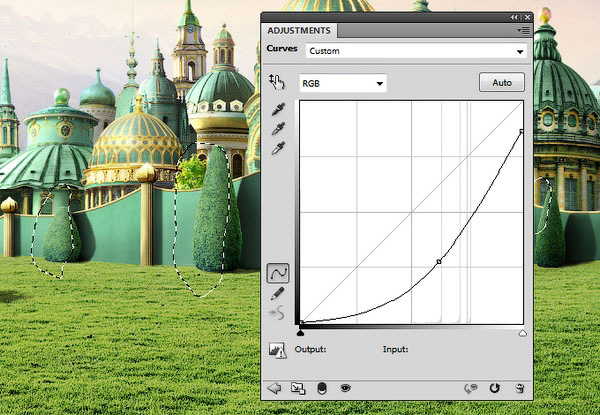Click the smooth curve values icon

(277, 313)
